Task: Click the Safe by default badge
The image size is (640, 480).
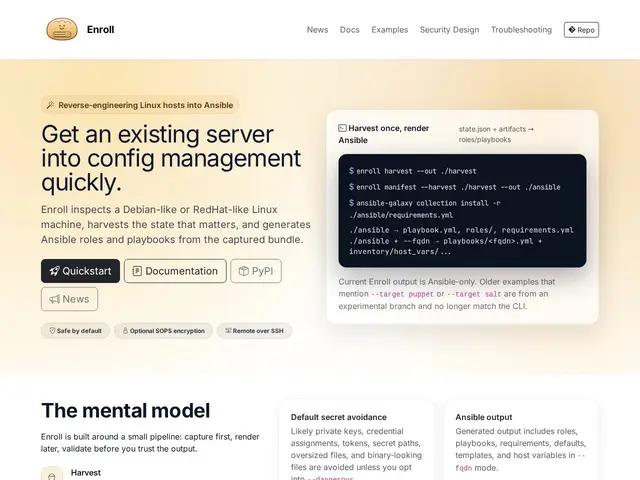Action: click(75, 331)
